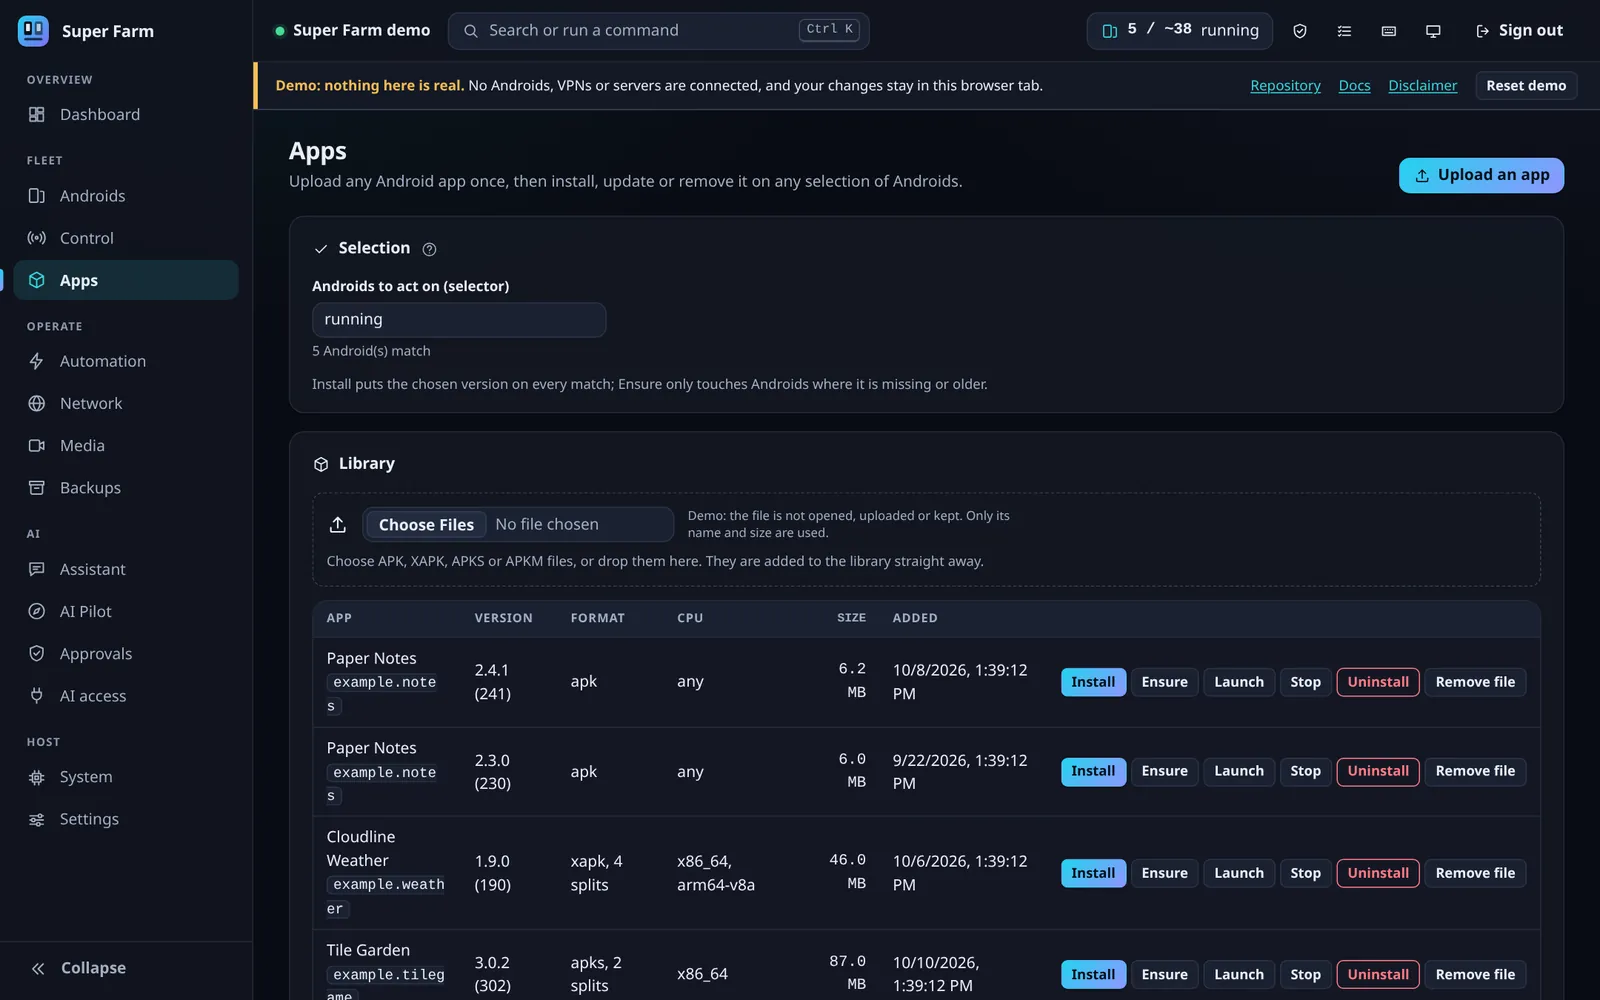Open AI access page
This screenshot has height=1000, width=1600.
coord(126,696)
